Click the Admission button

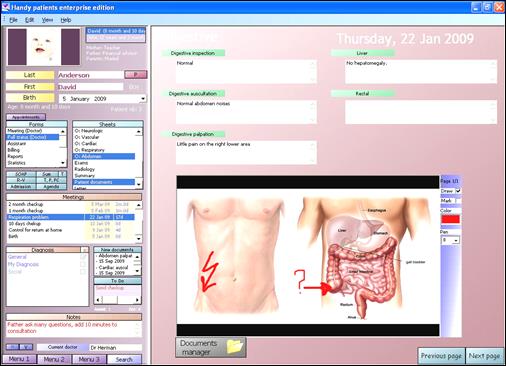click(x=21, y=186)
